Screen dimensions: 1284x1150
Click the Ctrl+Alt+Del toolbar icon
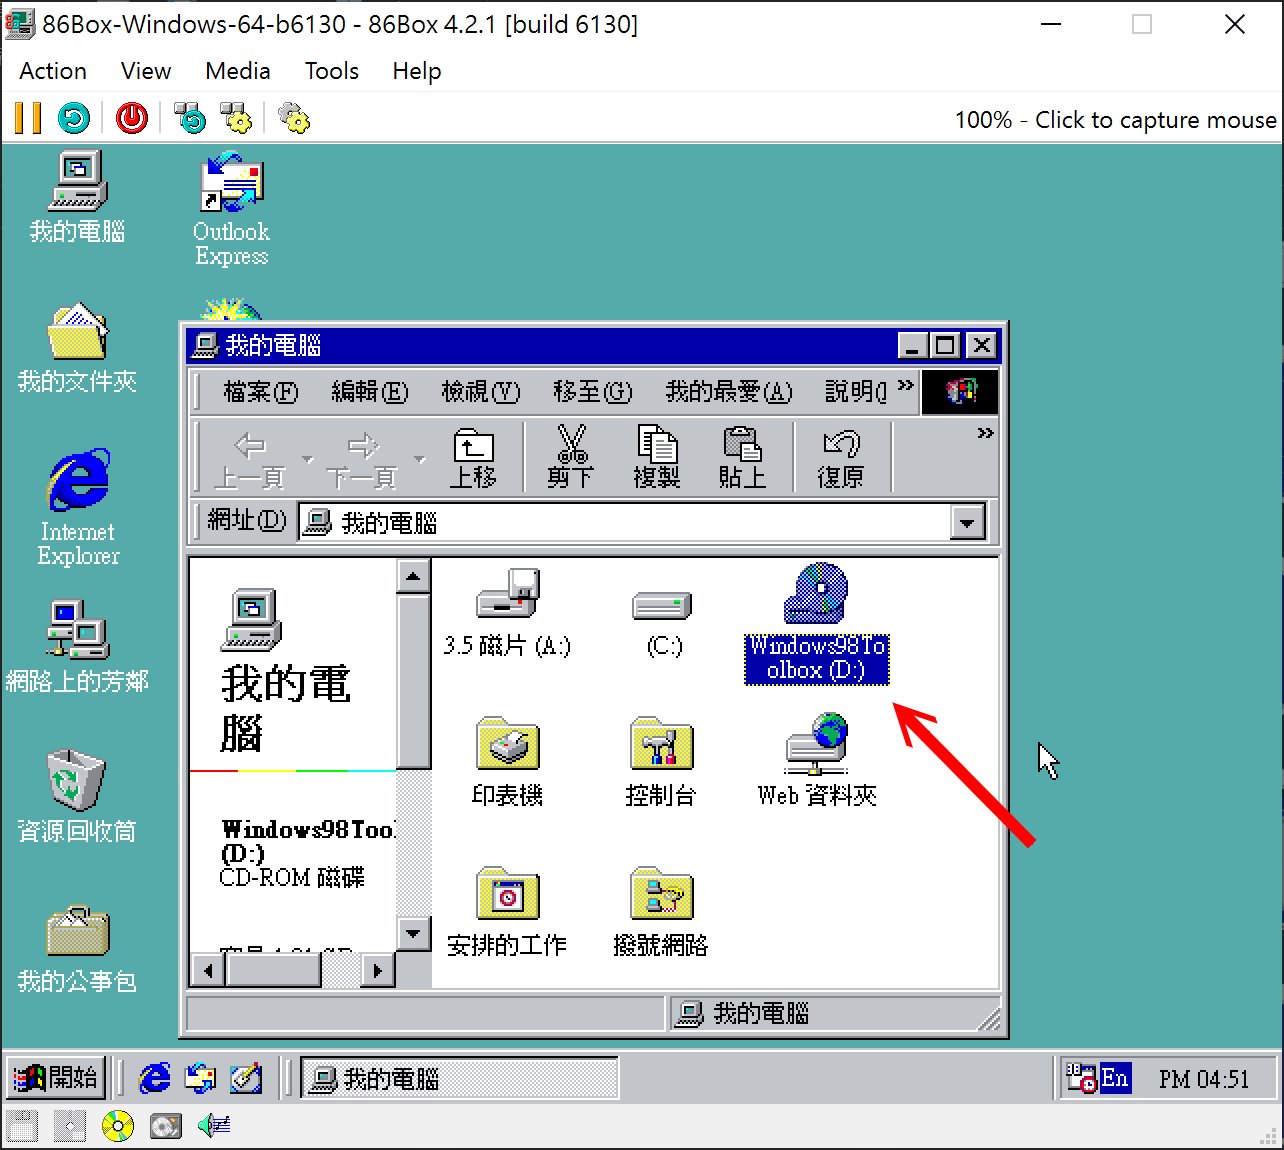(190, 118)
